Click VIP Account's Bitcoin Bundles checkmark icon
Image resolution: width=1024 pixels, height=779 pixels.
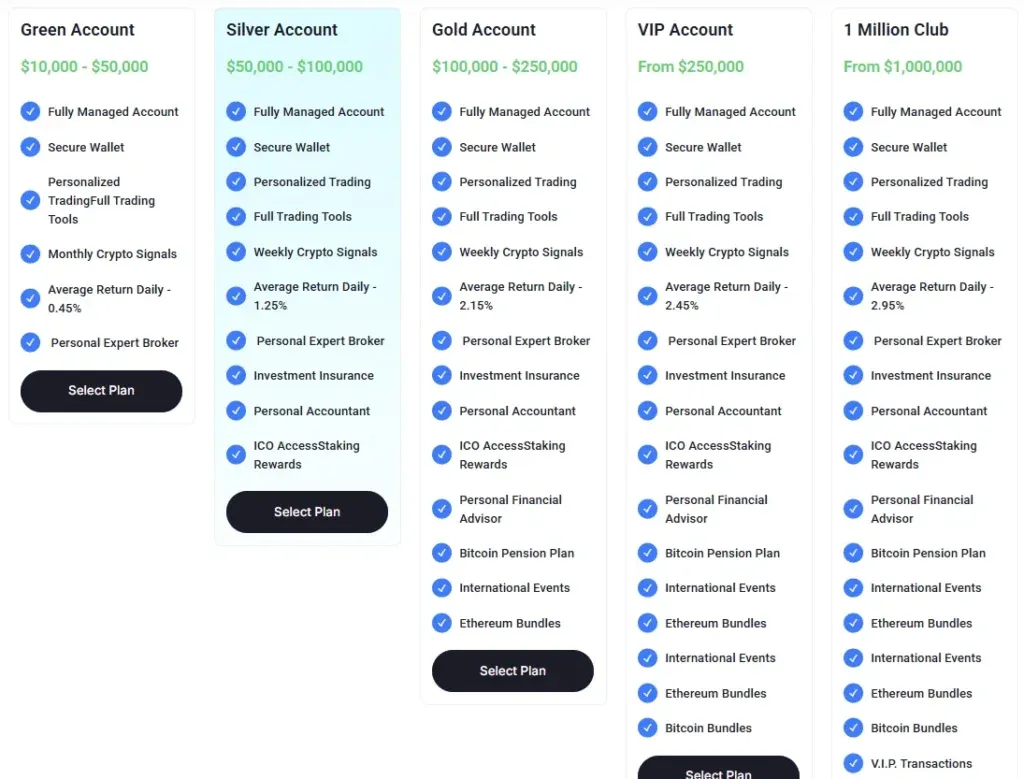coord(648,728)
